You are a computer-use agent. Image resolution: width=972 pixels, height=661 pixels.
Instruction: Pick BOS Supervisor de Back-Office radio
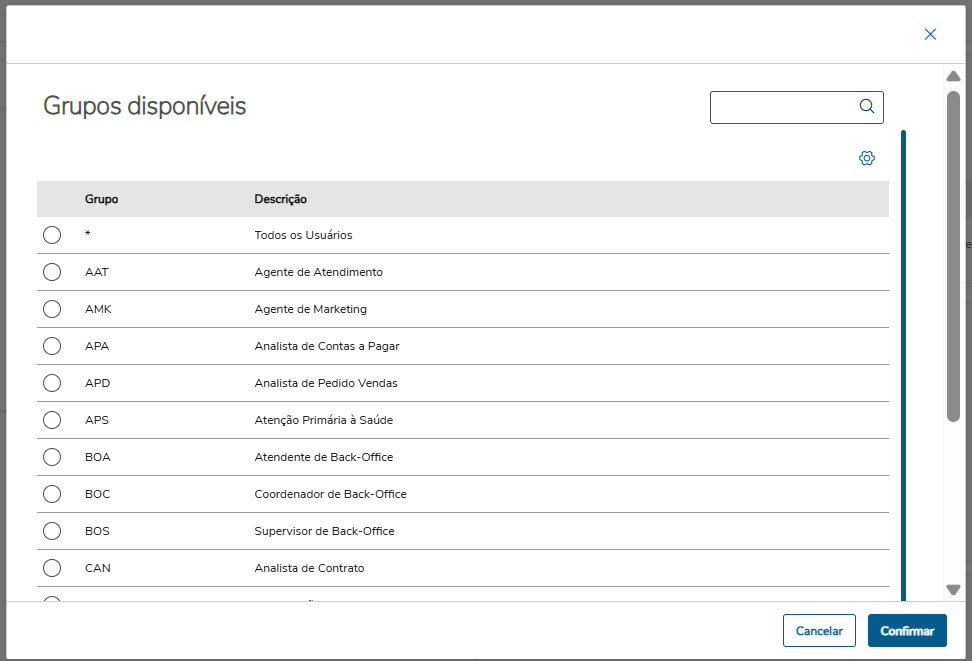(52, 531)
